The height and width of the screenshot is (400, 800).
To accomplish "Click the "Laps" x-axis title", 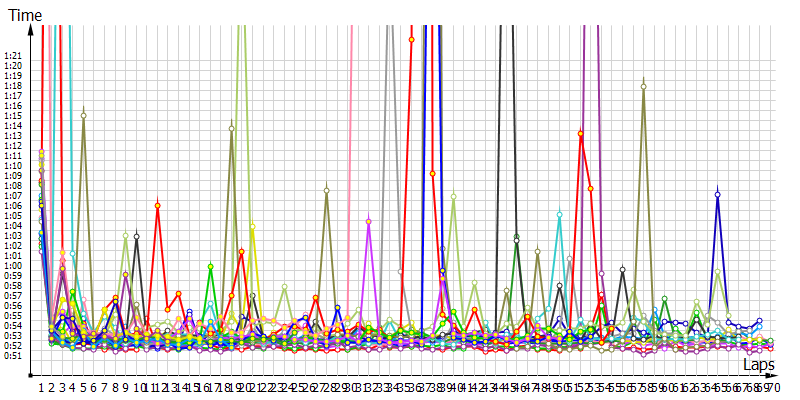I will (759, 367).
